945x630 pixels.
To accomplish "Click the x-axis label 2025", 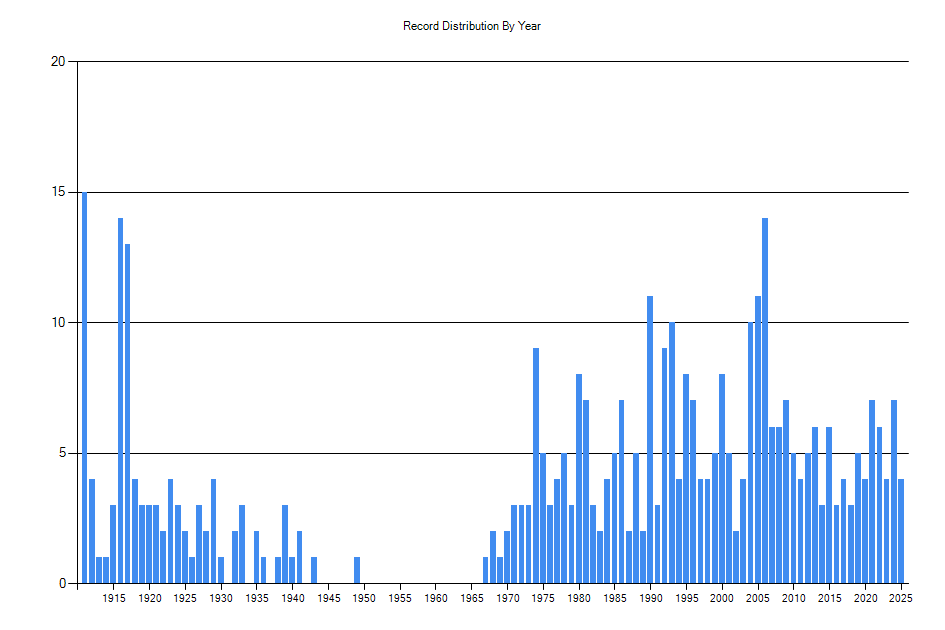I will [x=900, y=599].
